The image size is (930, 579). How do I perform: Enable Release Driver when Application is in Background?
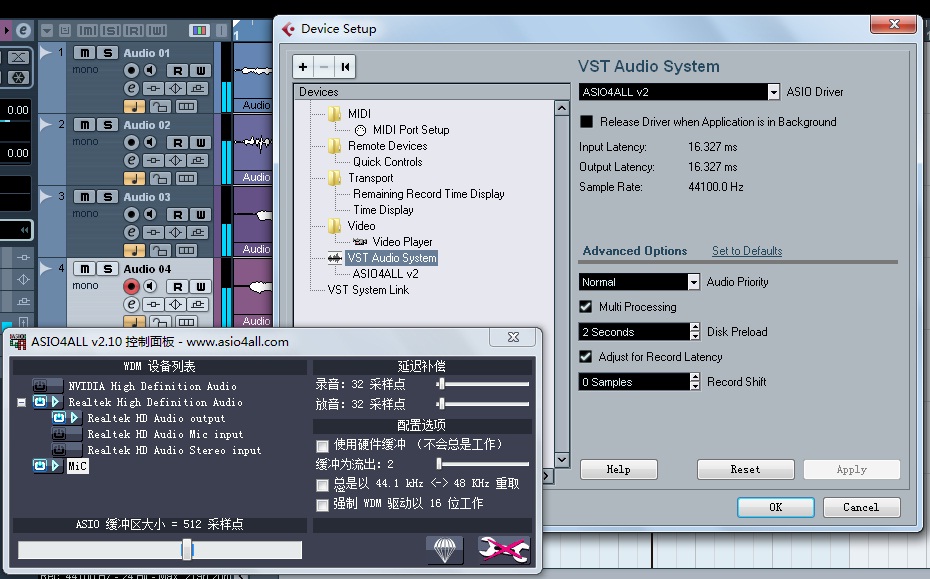(x=587, y=122)
